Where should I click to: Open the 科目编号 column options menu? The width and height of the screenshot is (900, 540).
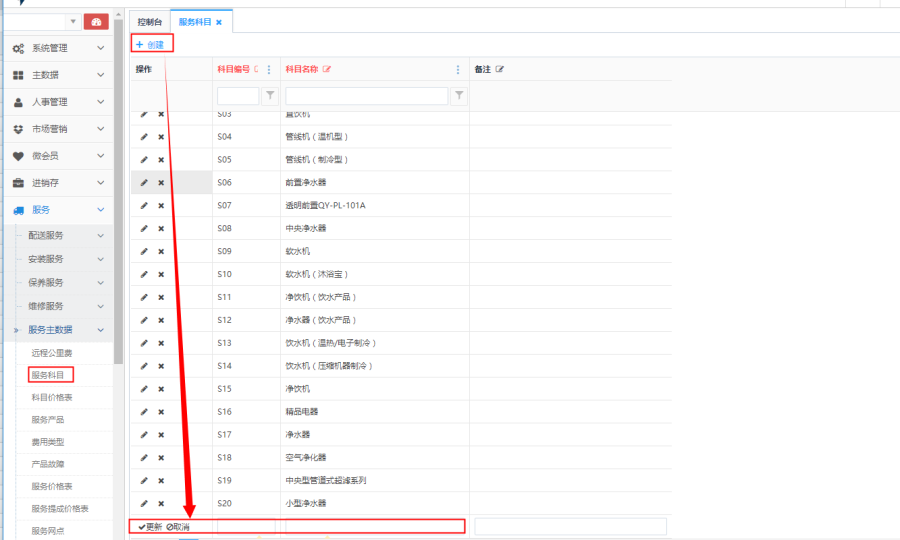pyautogui.click(x=269, y=69)
